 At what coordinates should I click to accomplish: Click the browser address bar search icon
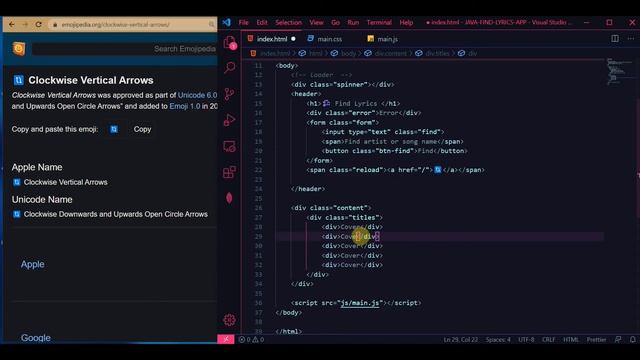pyautogui.click(x=211, y=24)
